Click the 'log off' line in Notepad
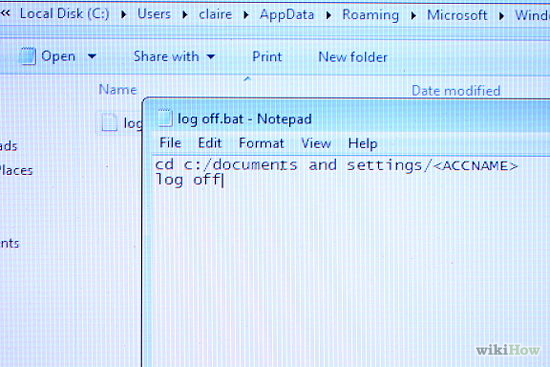 (189, 180)
